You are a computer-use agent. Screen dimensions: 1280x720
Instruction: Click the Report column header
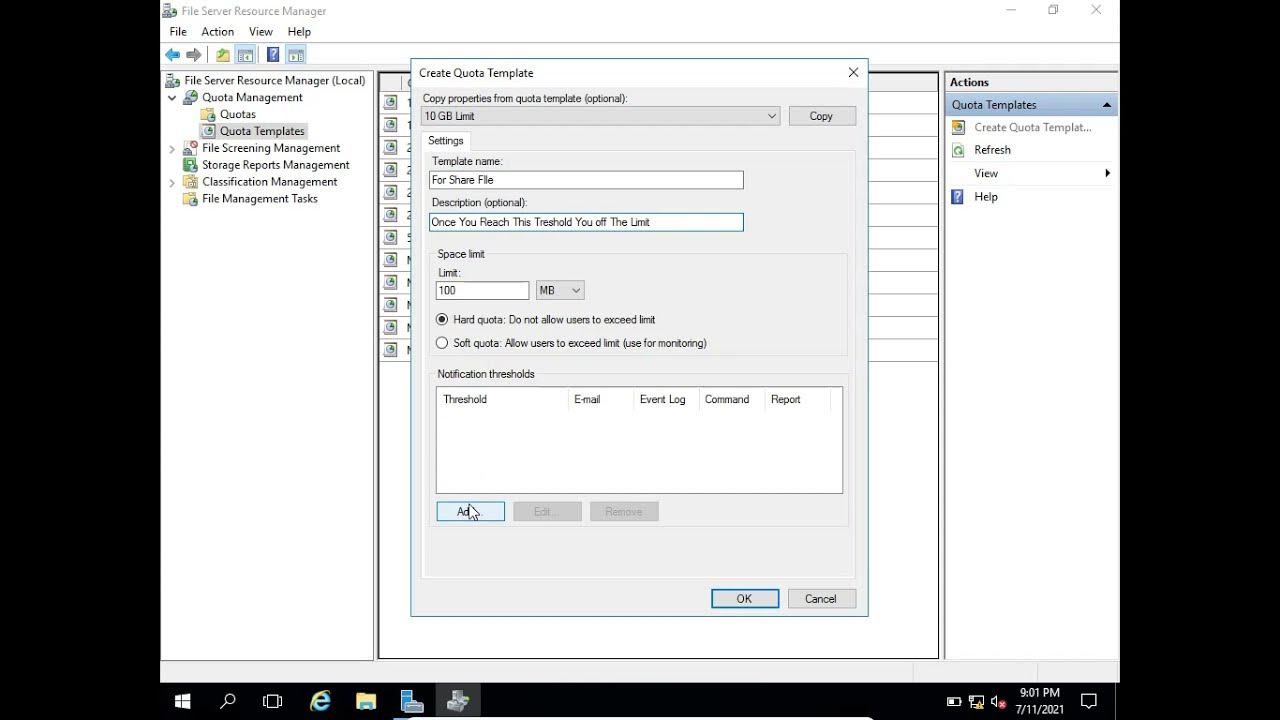(797, 399)
